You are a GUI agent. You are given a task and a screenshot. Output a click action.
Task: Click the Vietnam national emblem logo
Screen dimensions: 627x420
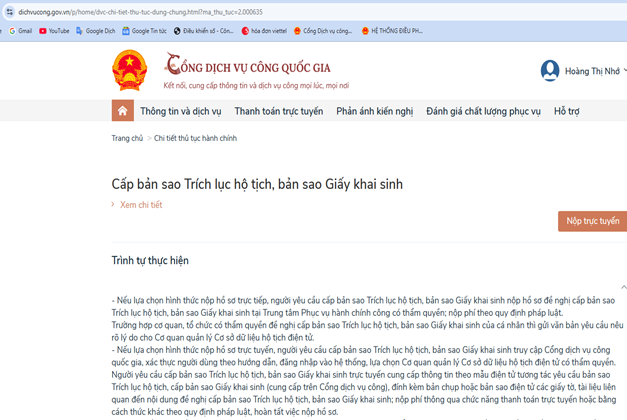[129, 70]
